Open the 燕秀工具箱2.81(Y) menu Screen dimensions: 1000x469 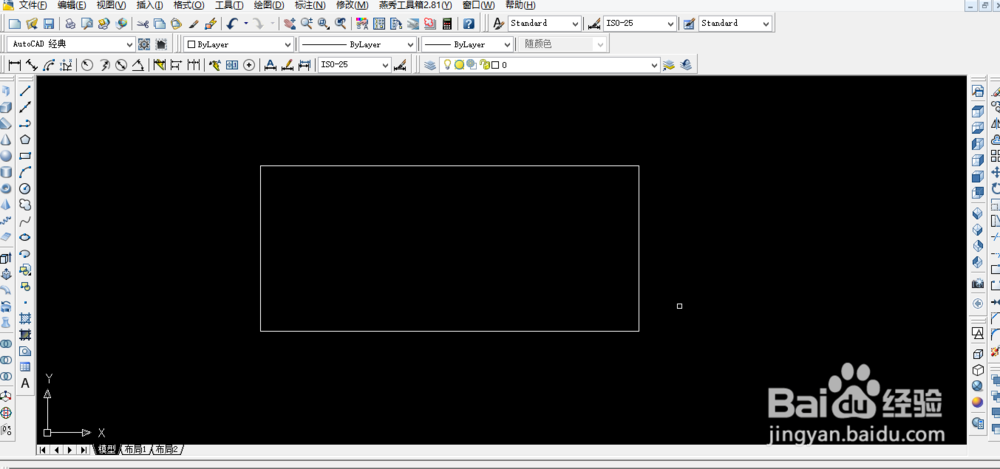pos(415,5)
